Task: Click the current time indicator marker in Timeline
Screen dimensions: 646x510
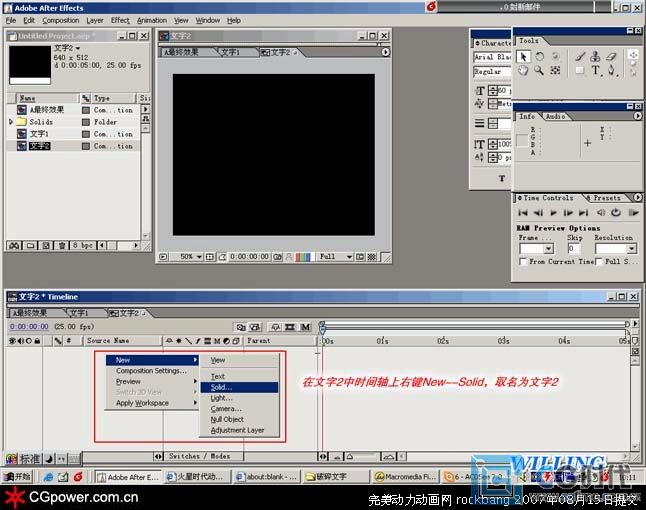Action: click(323, 328)
